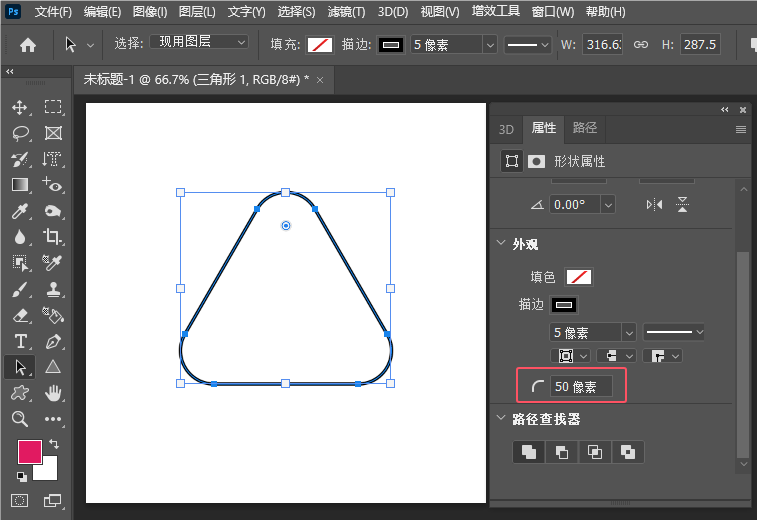Select the Horizontal Type tool
This screenshot has width=757, height=520.
coord(20,341)
